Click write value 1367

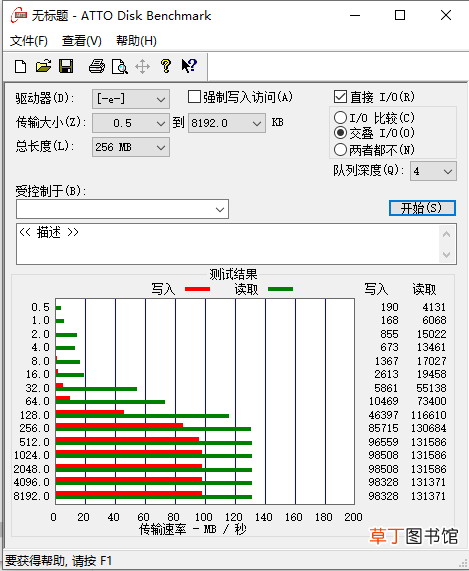pos(387,361)
